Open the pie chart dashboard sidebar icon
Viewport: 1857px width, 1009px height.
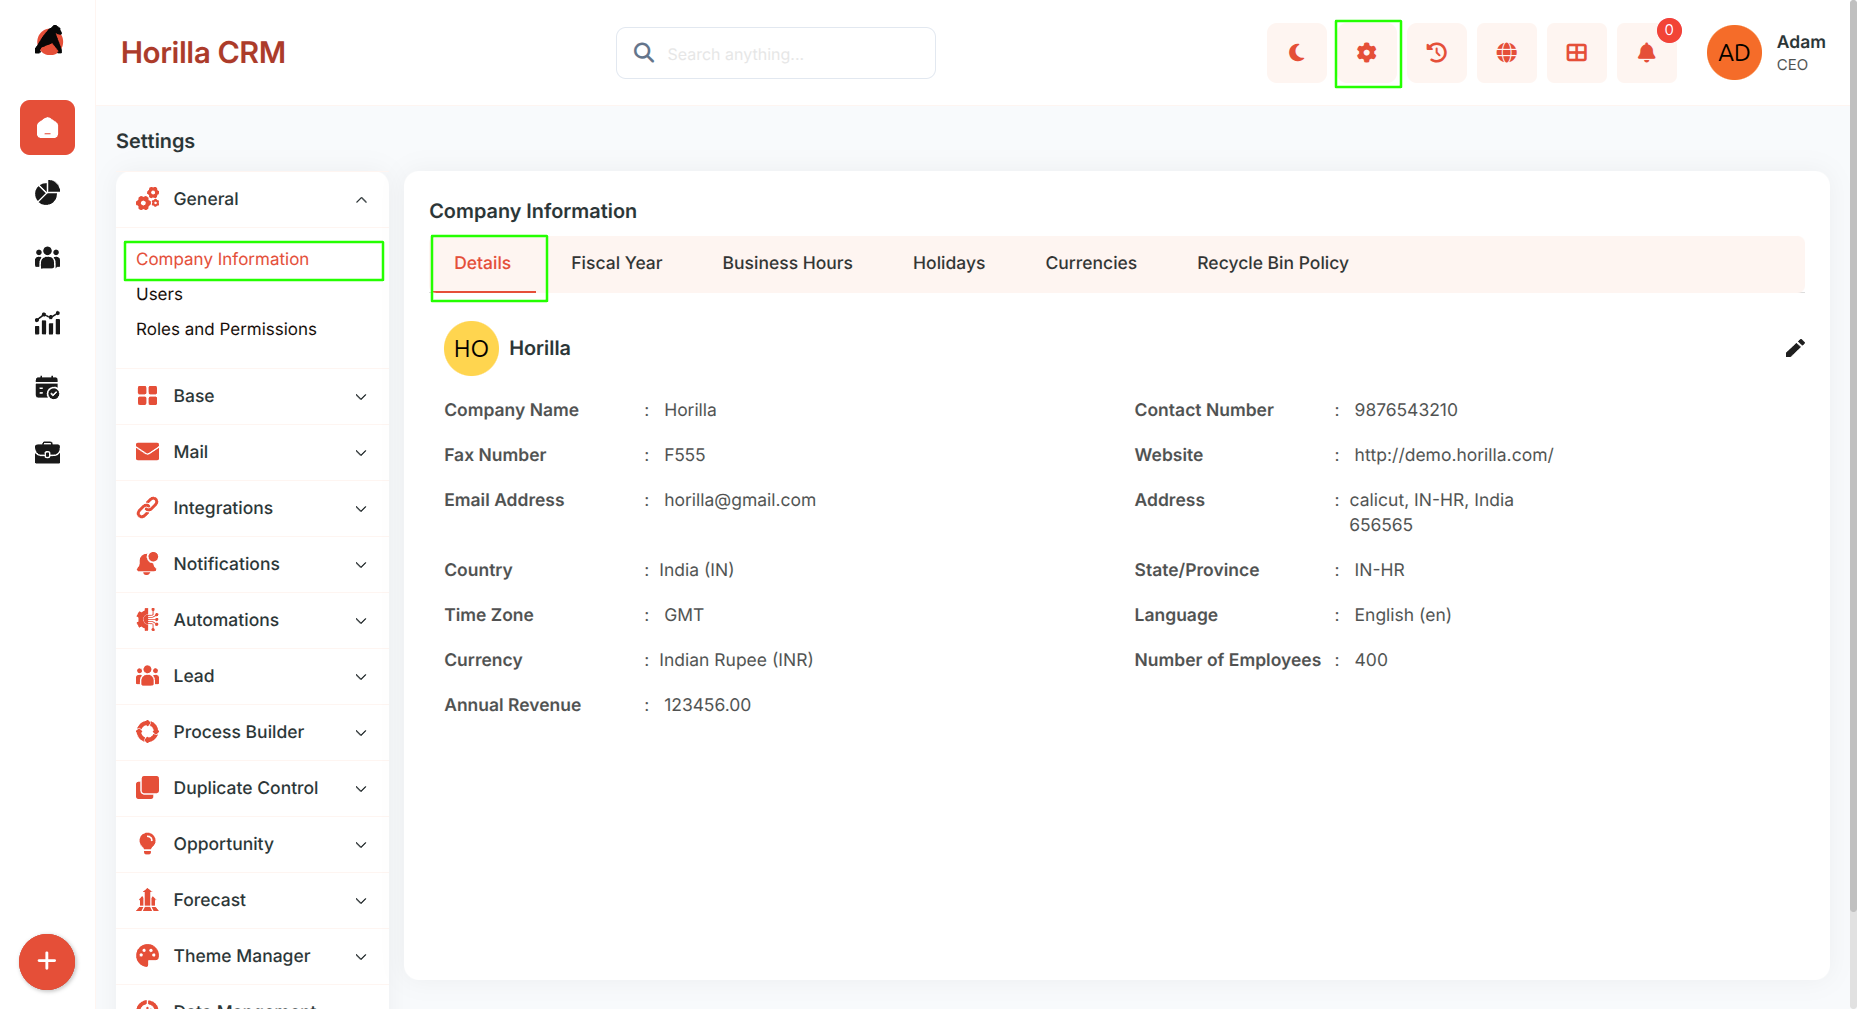[47, 192]
